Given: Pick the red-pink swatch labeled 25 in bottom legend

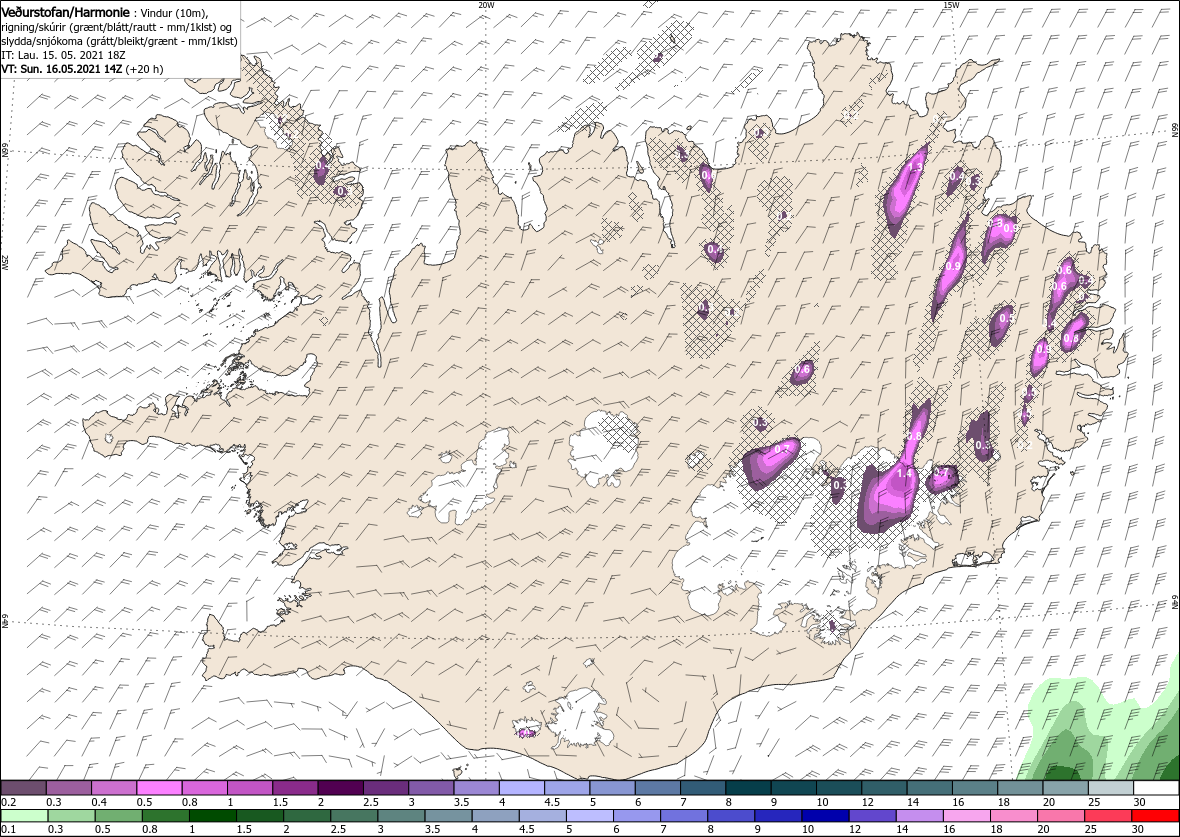Looking at the screenshot, I should (1109, 816).
